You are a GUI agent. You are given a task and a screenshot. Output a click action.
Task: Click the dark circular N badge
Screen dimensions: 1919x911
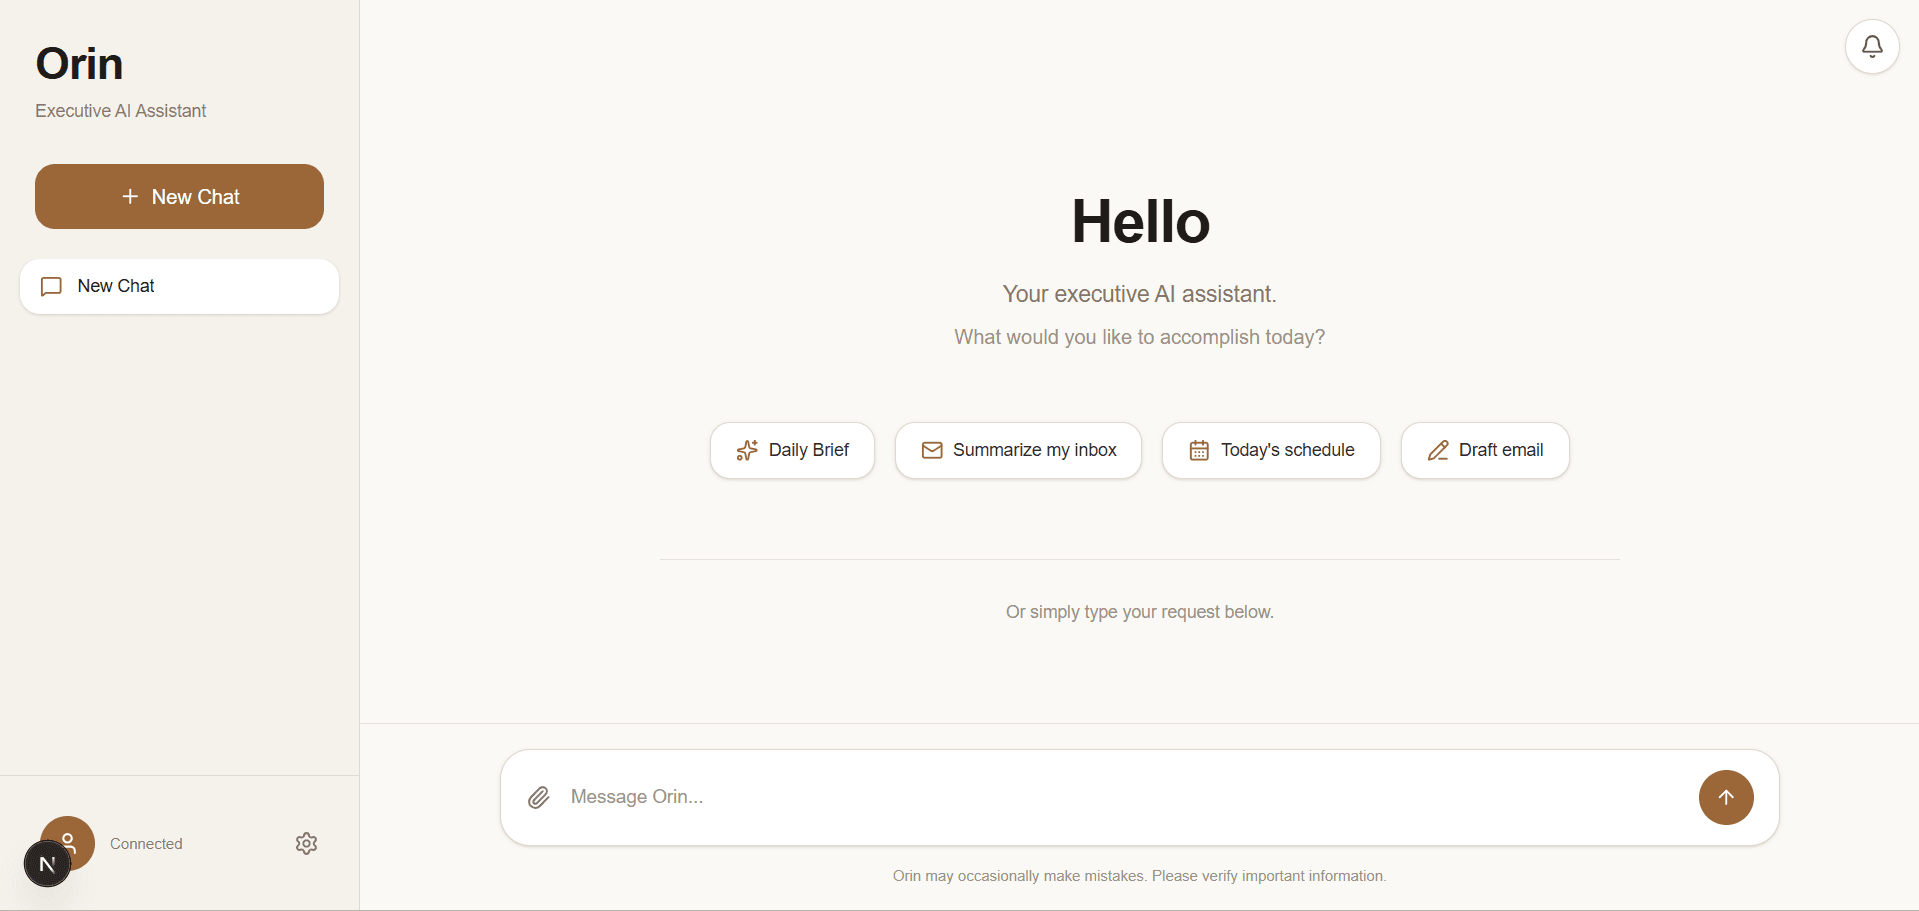47,864
